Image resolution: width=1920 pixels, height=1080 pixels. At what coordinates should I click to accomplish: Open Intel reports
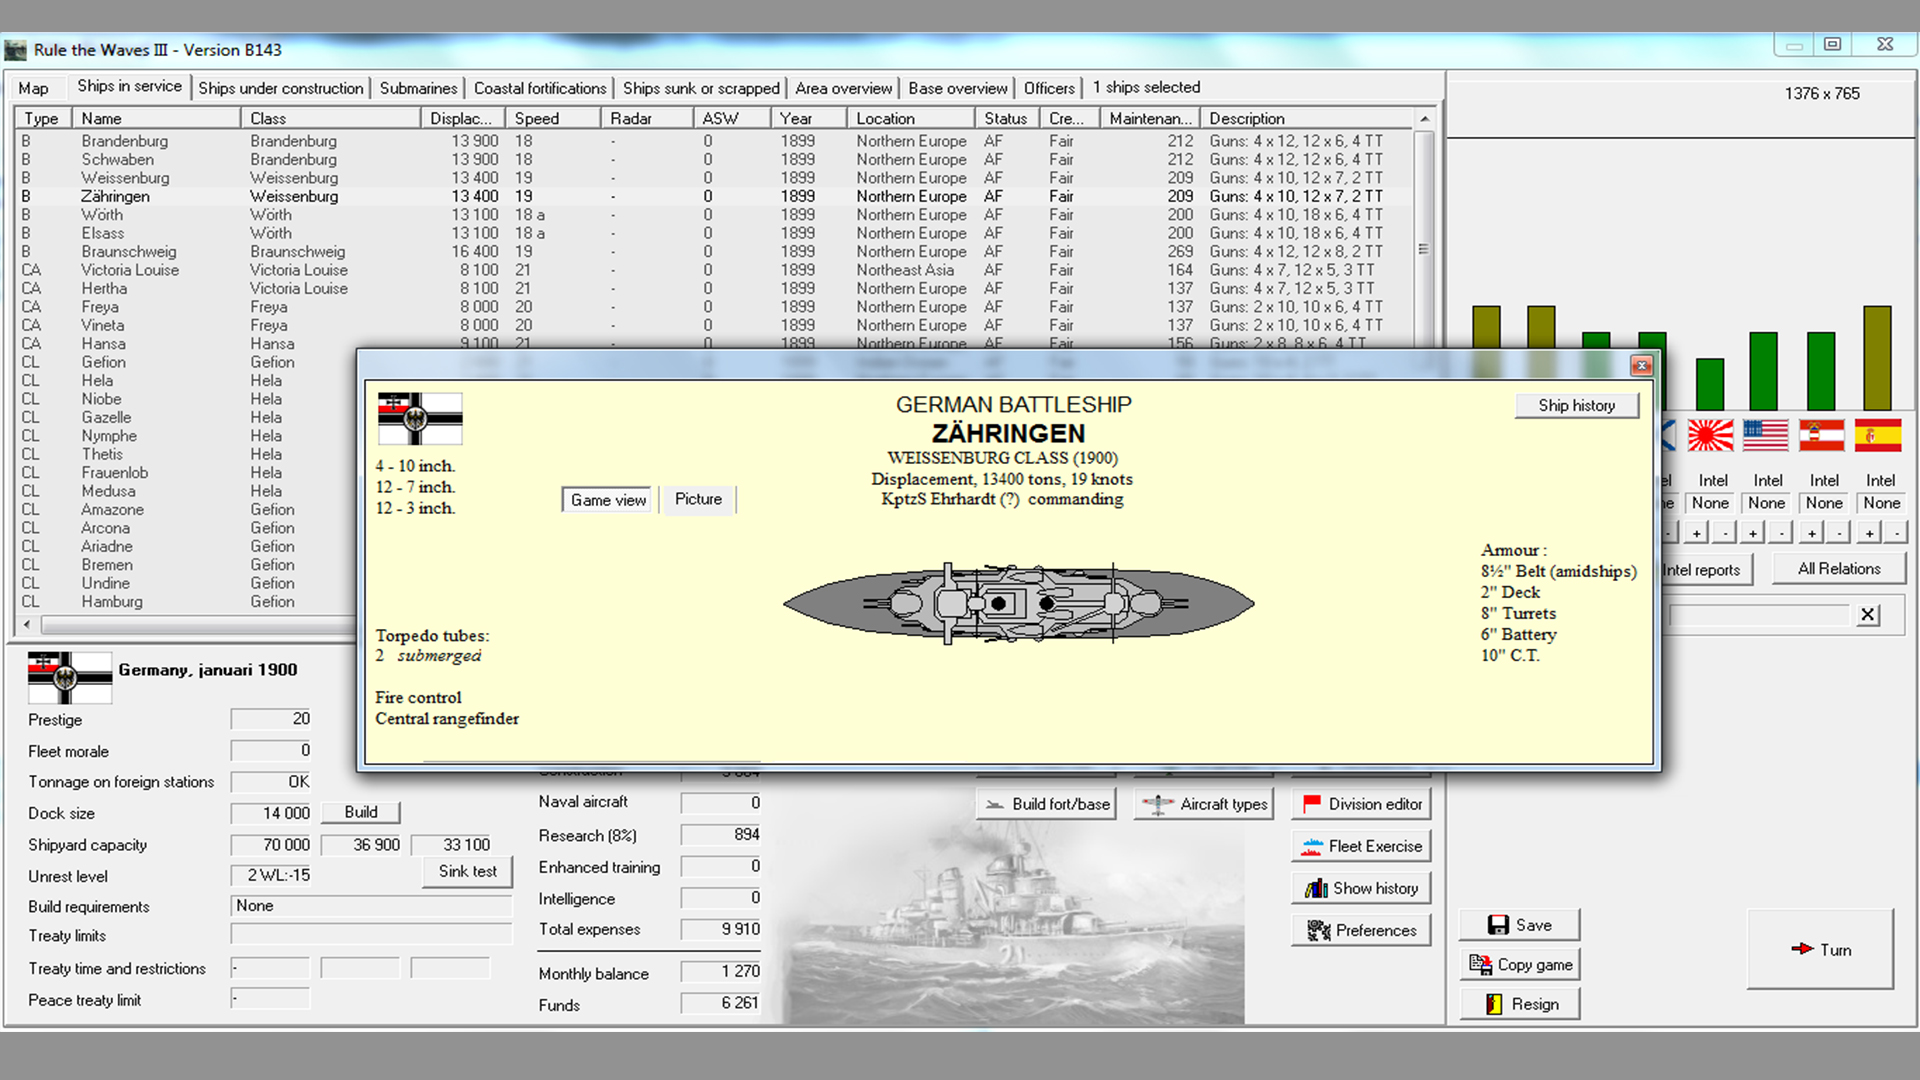click(1705, 570)
